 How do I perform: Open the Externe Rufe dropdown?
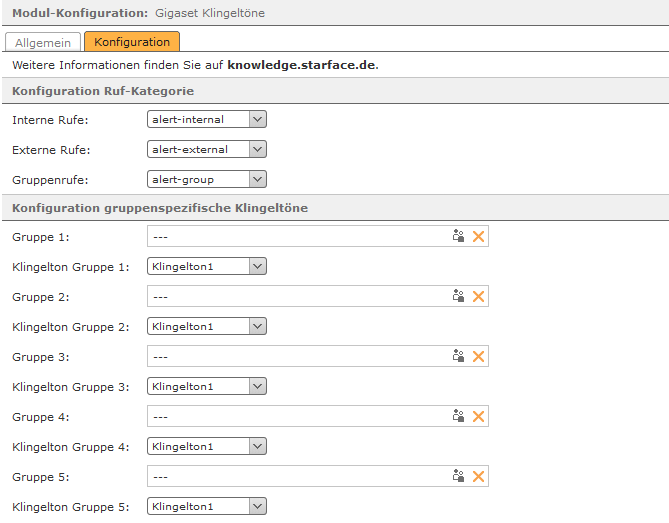tap(207, 149)
